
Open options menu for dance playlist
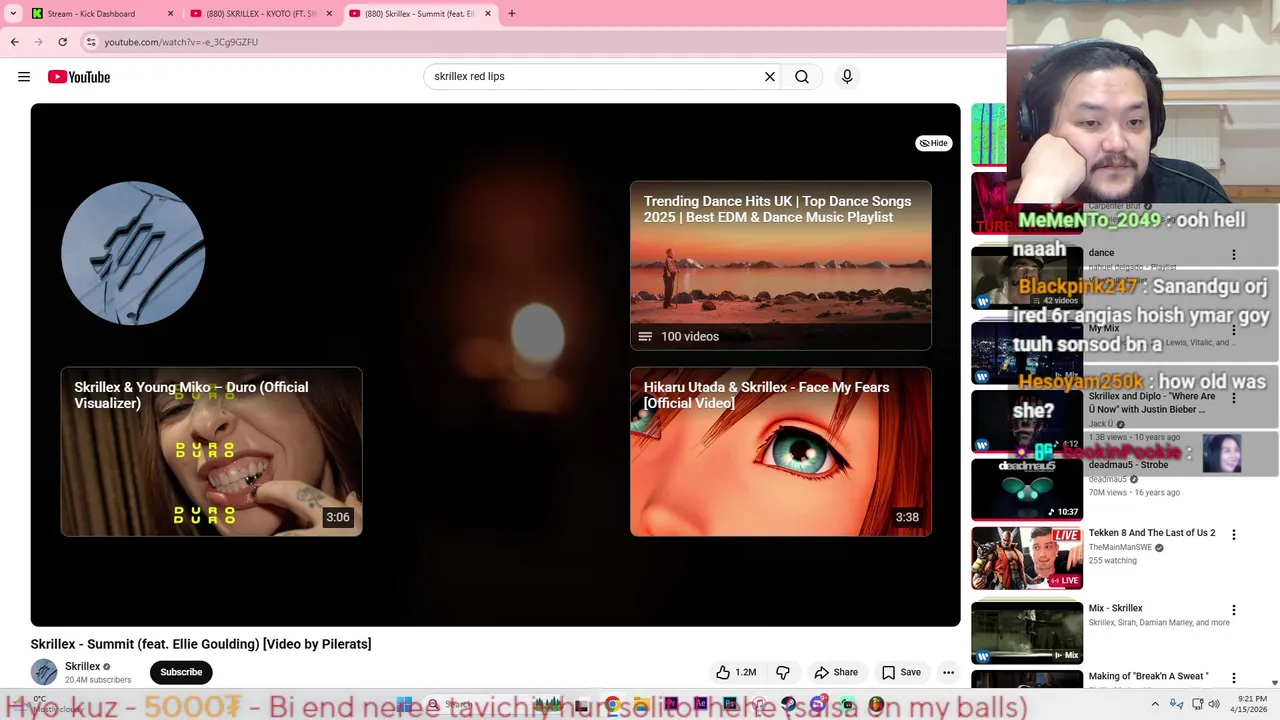[1233, 255]
